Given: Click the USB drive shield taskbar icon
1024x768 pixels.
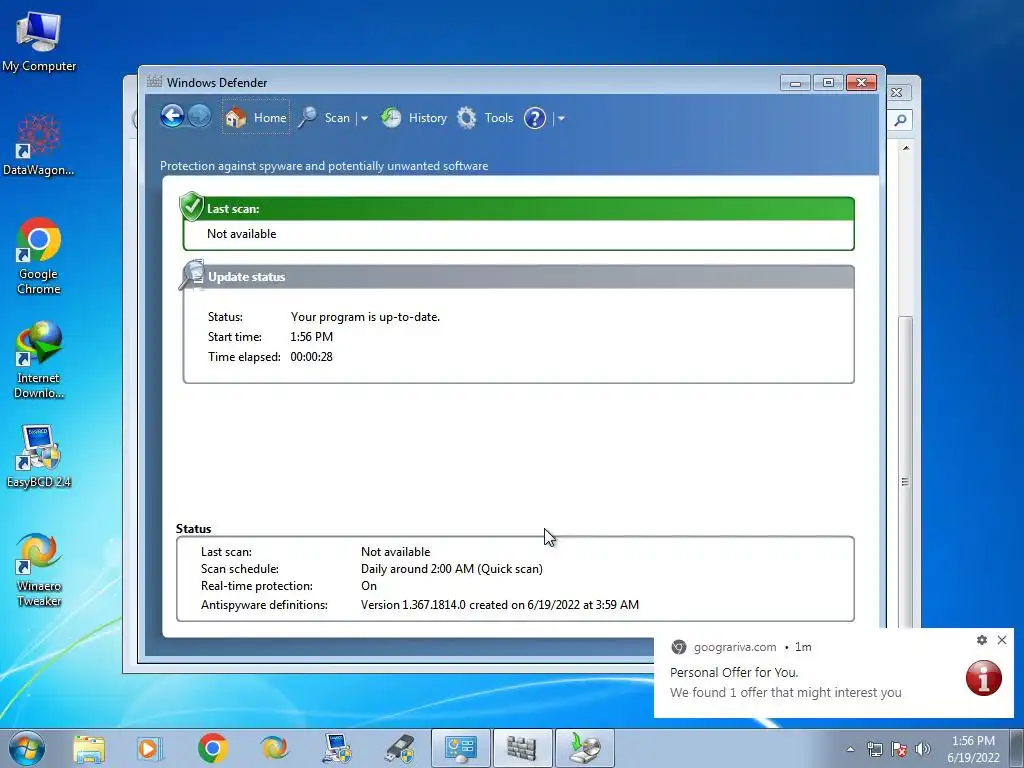Looking at the screenshot, I should point(400,748).
